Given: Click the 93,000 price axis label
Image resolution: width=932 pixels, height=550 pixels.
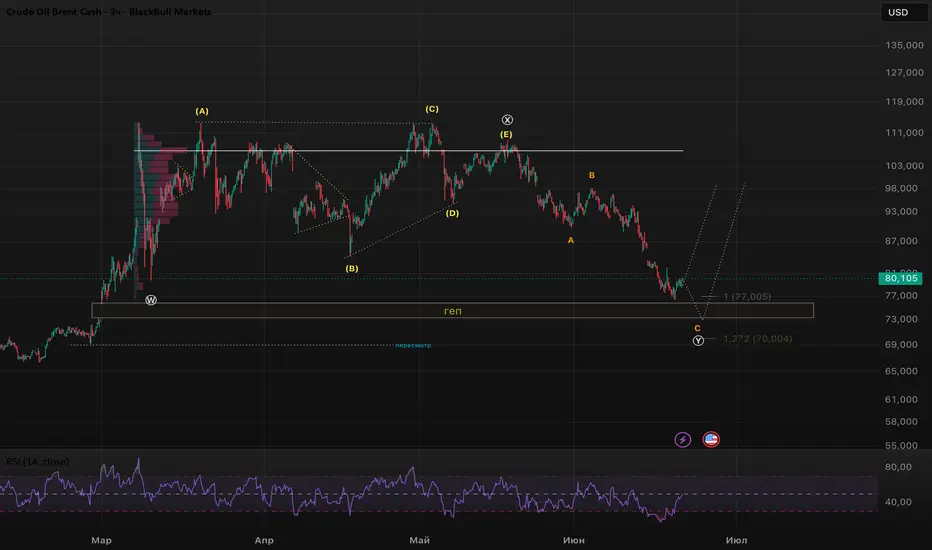Looking at the screenshot, I should coord(901,212).
